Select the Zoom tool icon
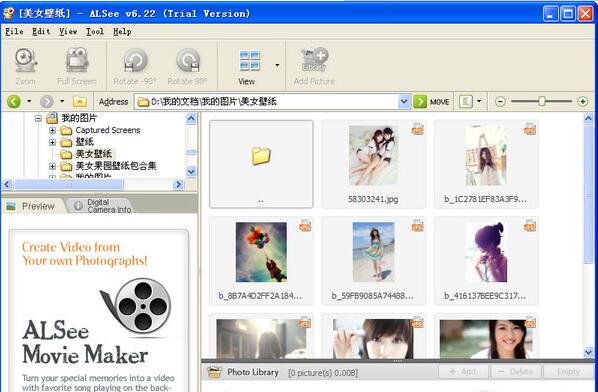598x392 pixels. (x=26, y=60)
